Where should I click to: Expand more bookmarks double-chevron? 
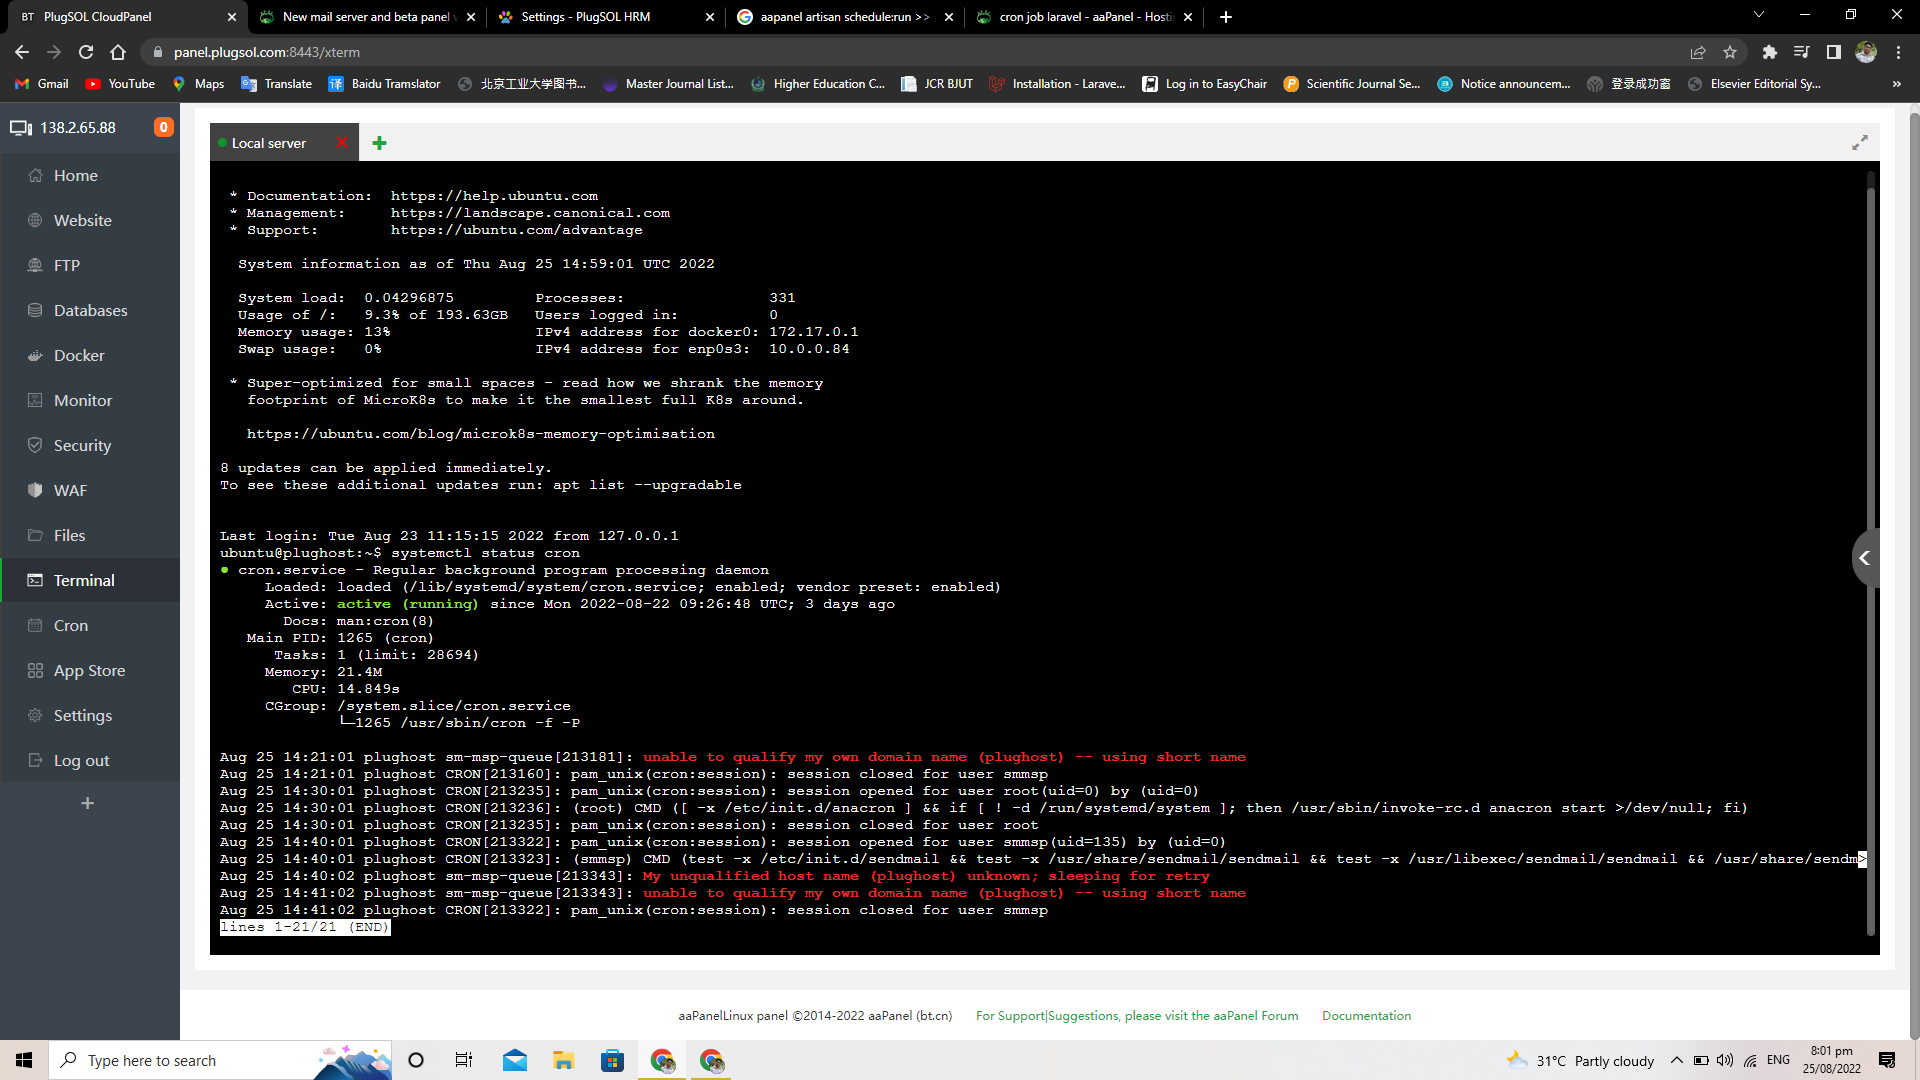1896,84
